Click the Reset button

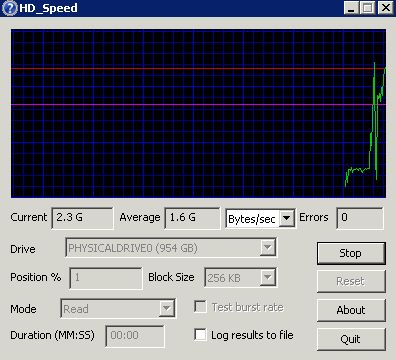click(x=351, y=281)
